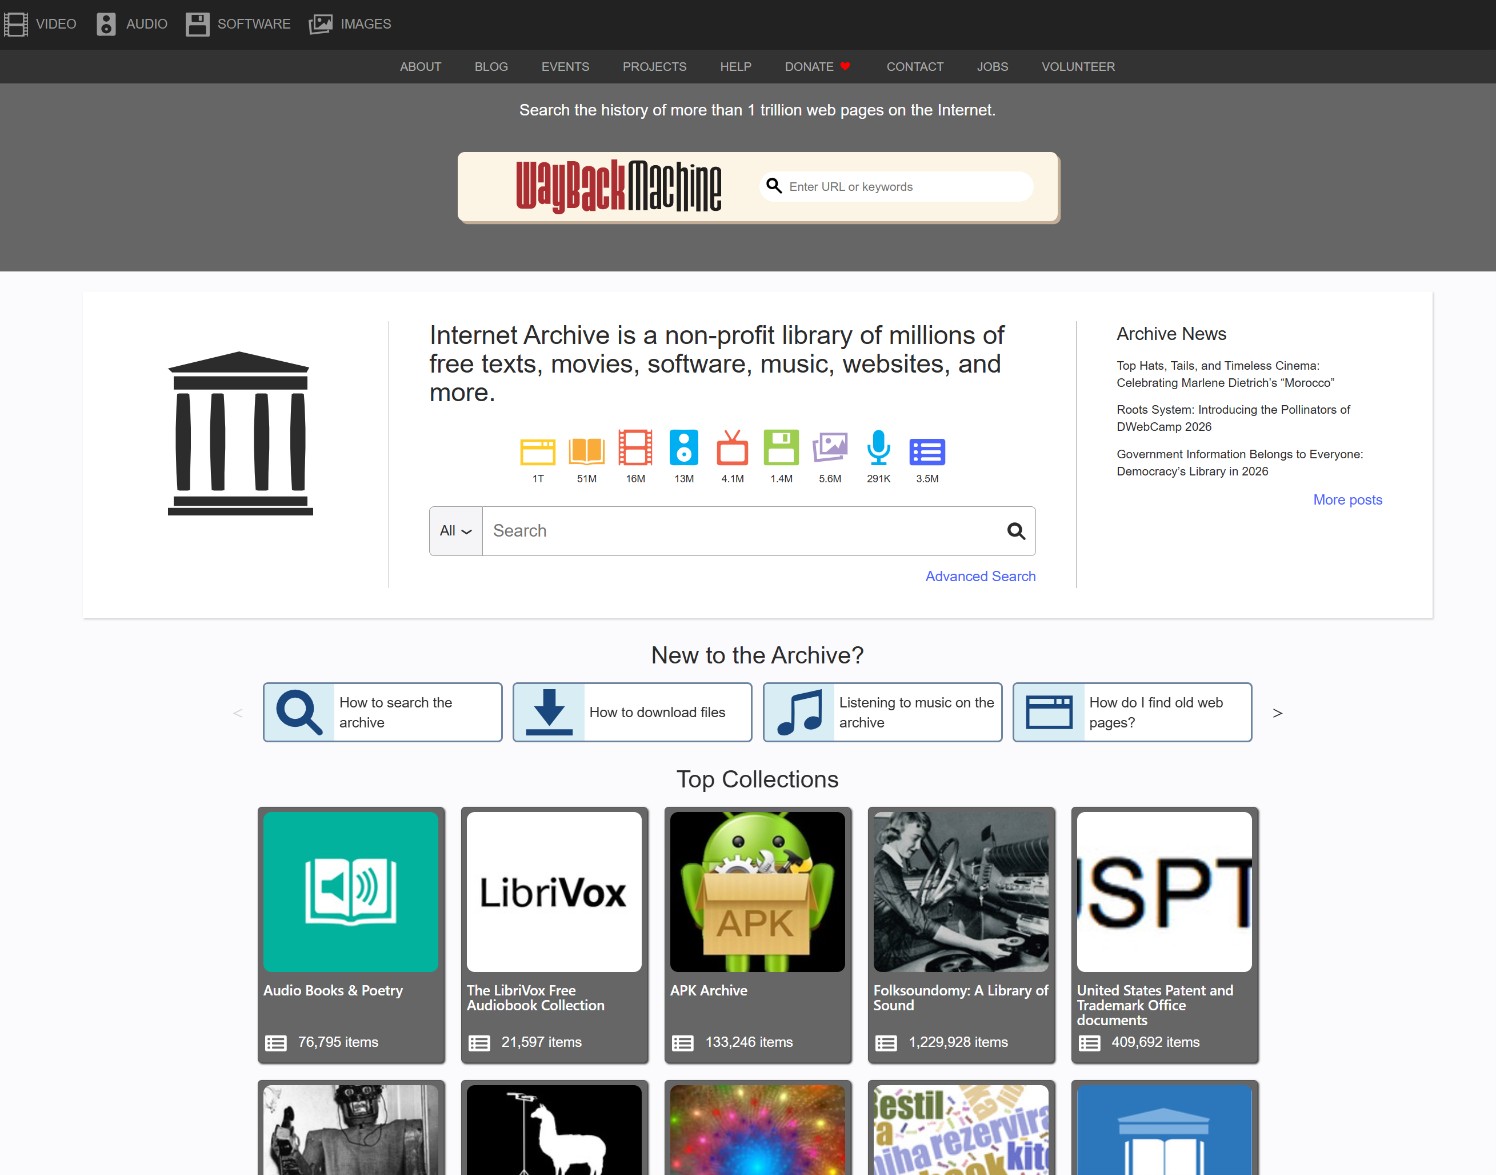1496x1175 pixels.
Task: Open the Images icon in top bar
Action: click(x=321, y=24)
